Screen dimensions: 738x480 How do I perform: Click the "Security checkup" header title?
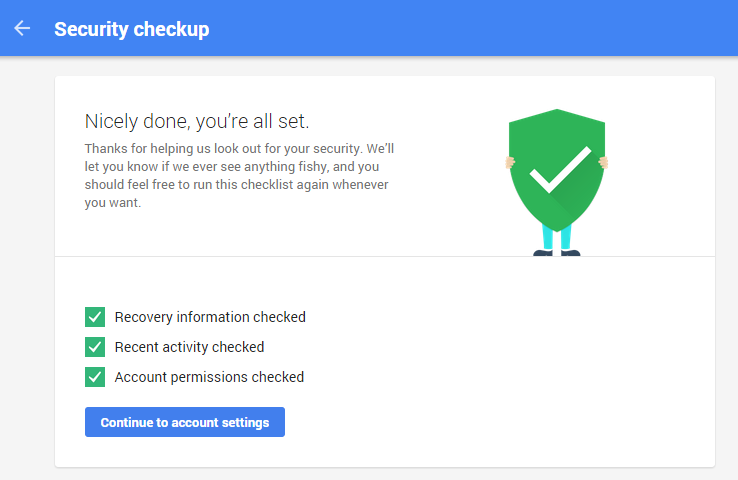[x=132, y=29]
